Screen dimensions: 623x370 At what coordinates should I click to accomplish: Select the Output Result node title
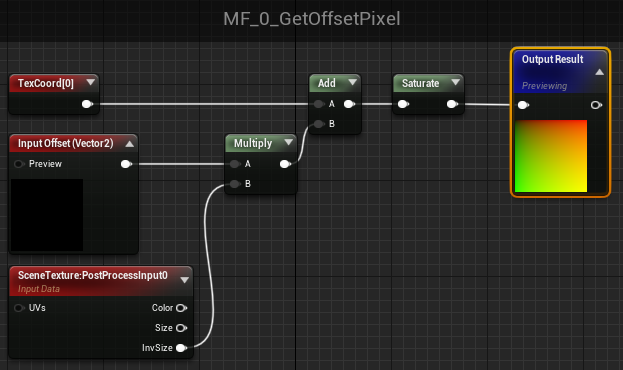tap(552, 59)
